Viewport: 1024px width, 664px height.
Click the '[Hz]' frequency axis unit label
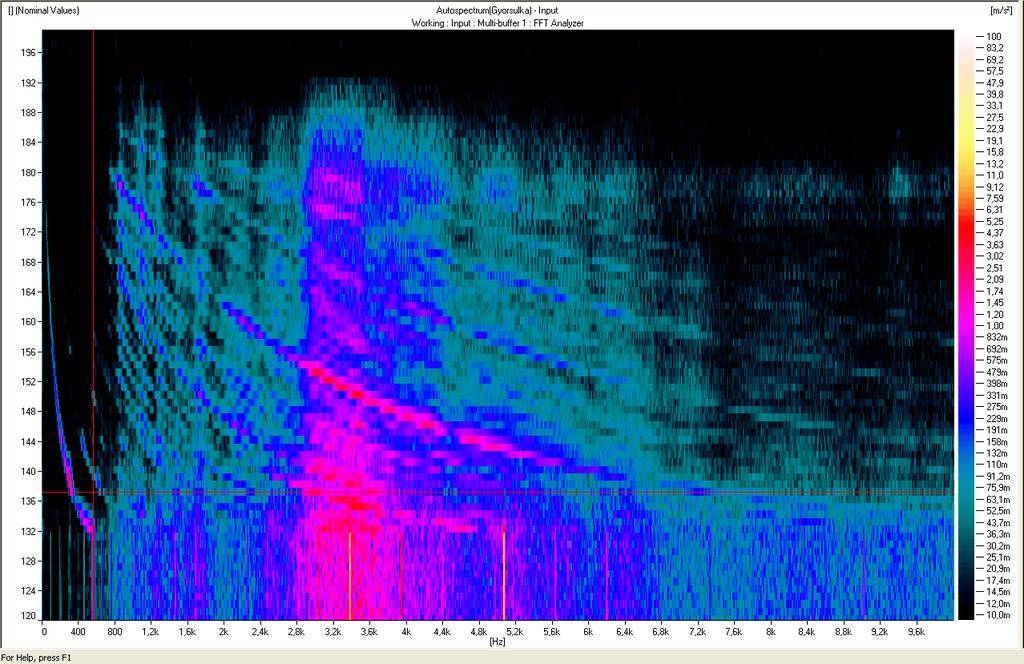497,642
